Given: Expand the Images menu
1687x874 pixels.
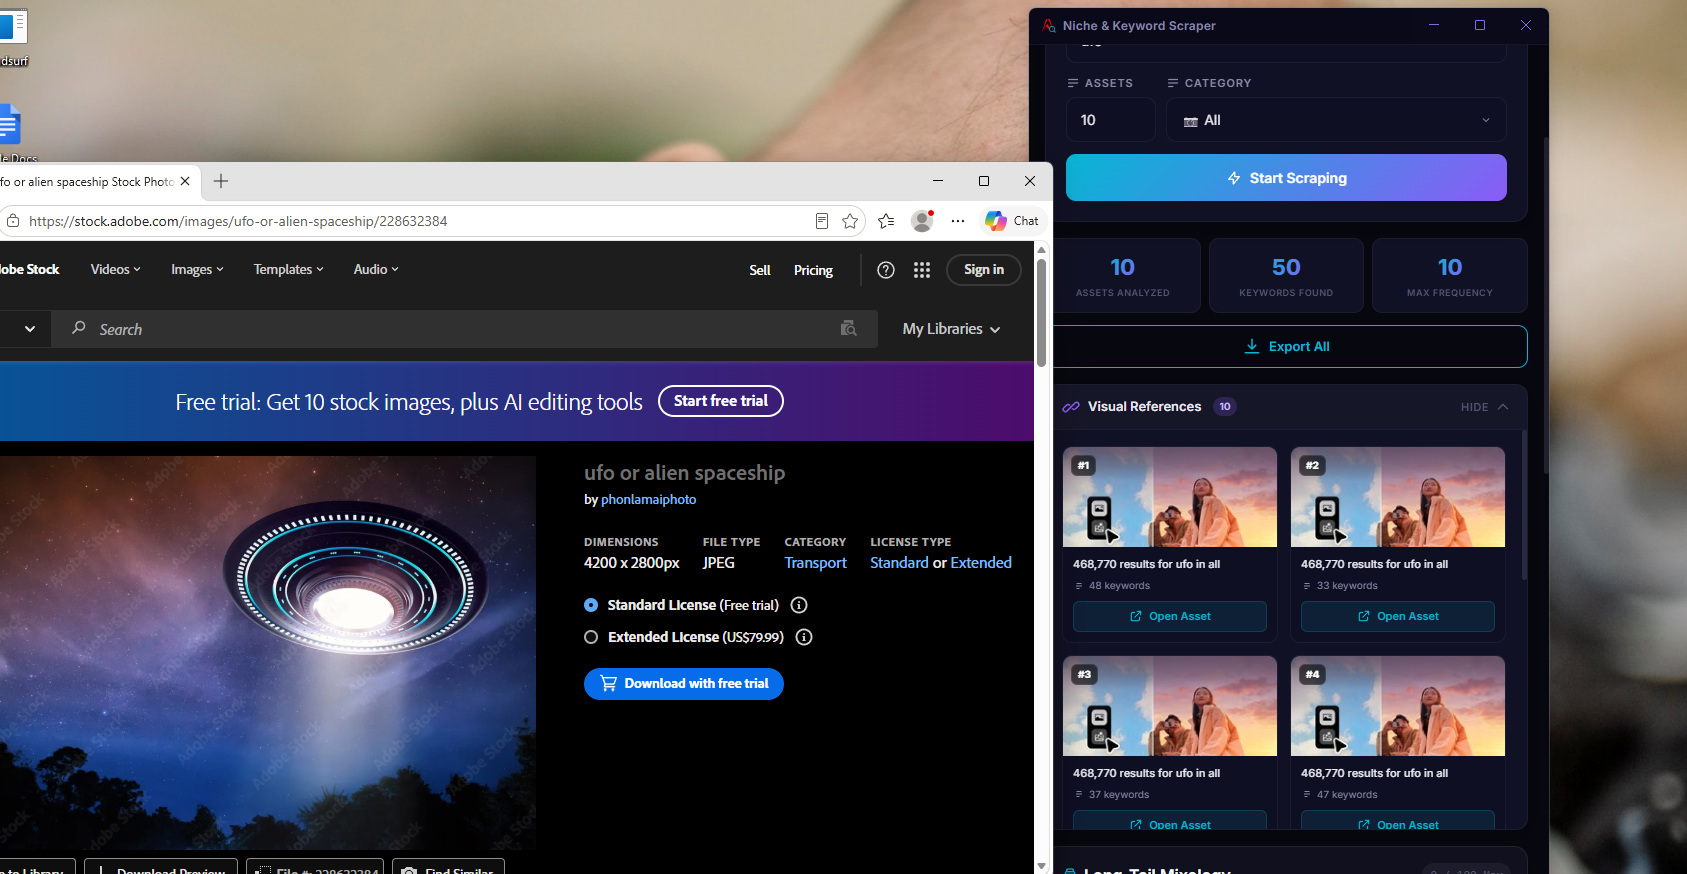Looking at the screenshot, I should (197, 270).
